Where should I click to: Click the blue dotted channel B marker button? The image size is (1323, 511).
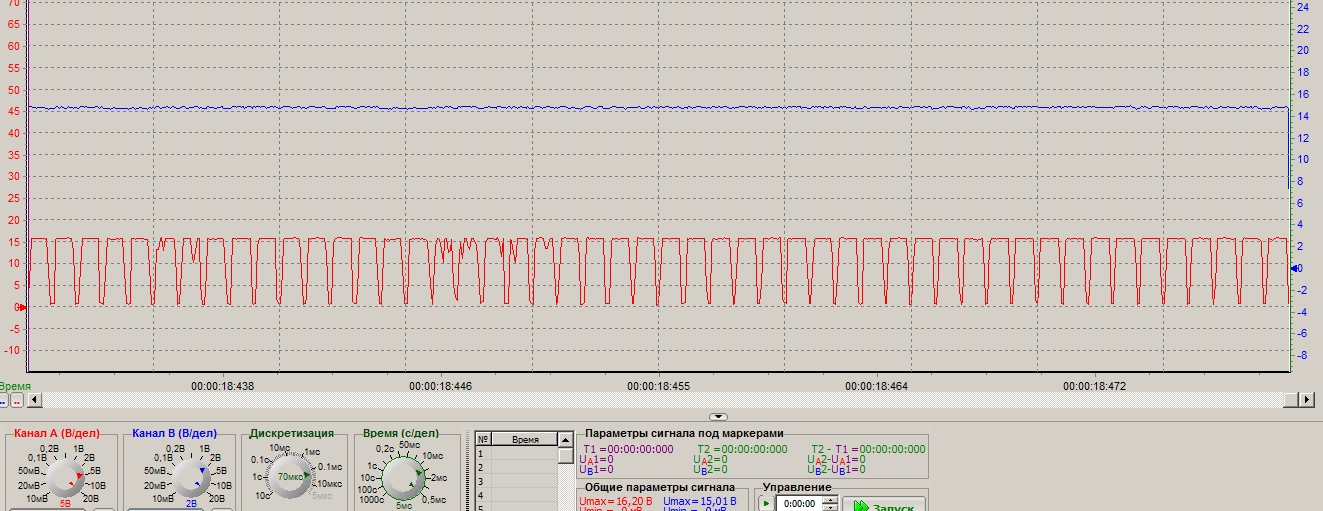[x=4, y=400]
